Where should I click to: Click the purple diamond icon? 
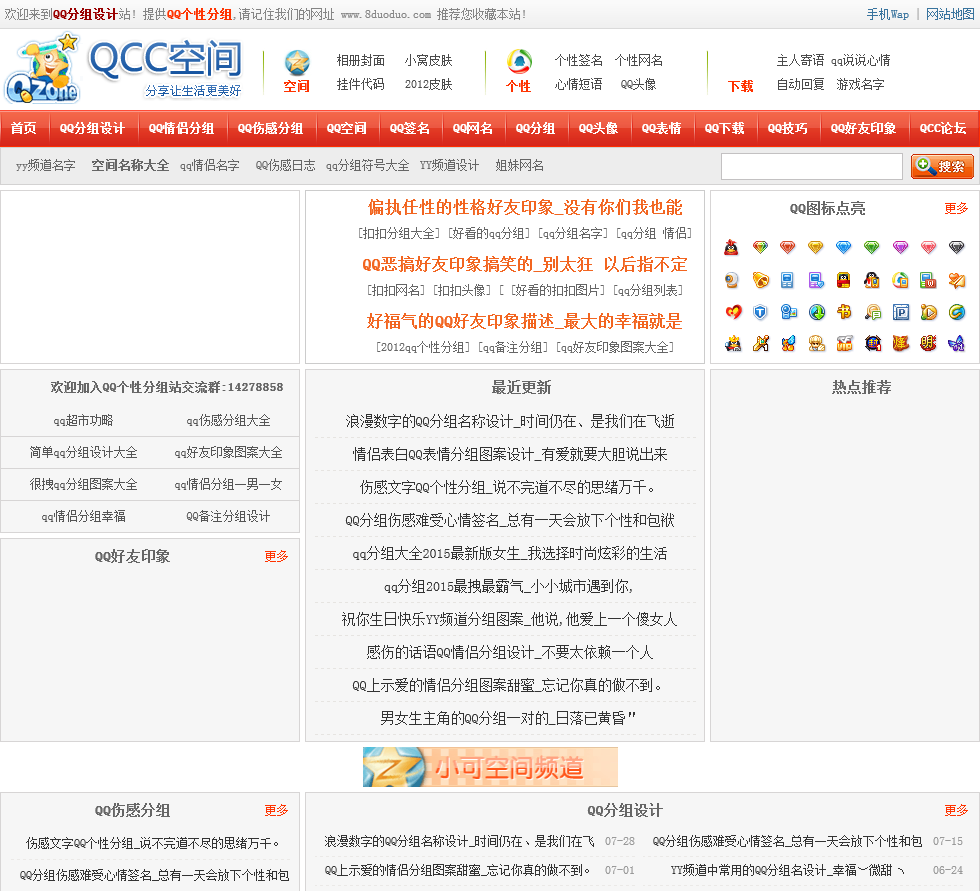point(900,247)
